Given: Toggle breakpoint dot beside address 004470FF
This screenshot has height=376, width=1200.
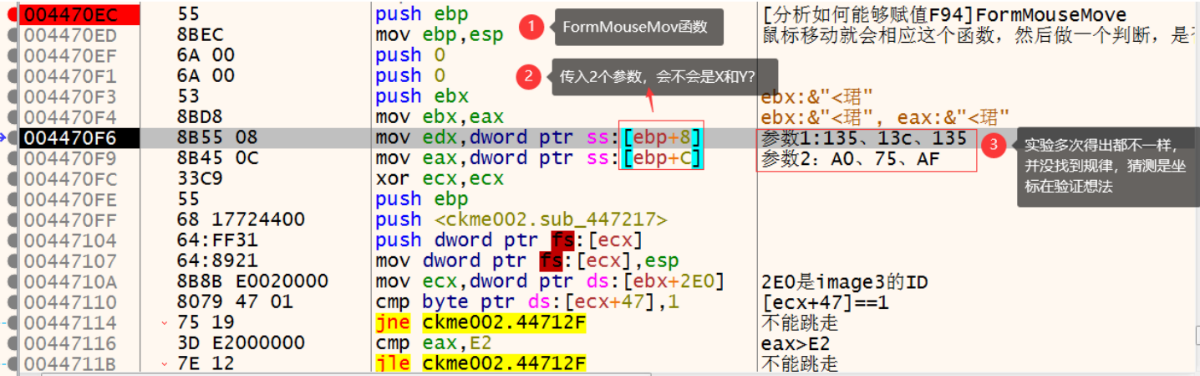Looking at the screenshot, I should point(11,219).
